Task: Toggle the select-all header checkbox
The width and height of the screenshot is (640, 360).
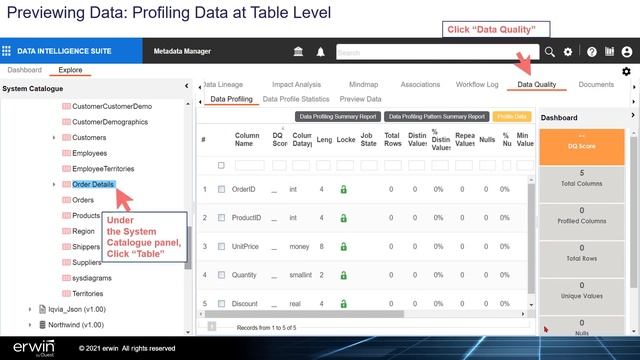Action: (x=221, y=165)
